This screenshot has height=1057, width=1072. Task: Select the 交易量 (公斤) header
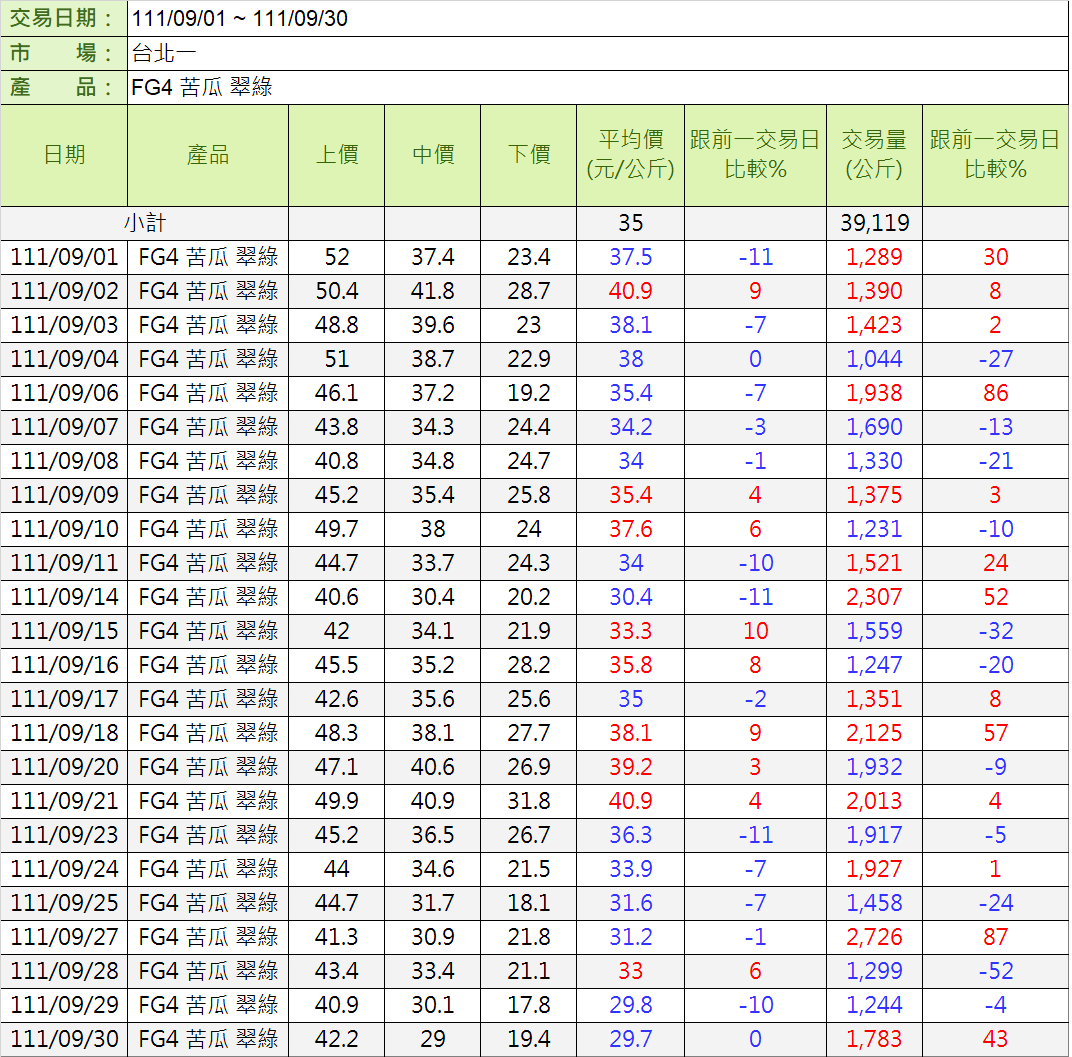tap(873, 155)
